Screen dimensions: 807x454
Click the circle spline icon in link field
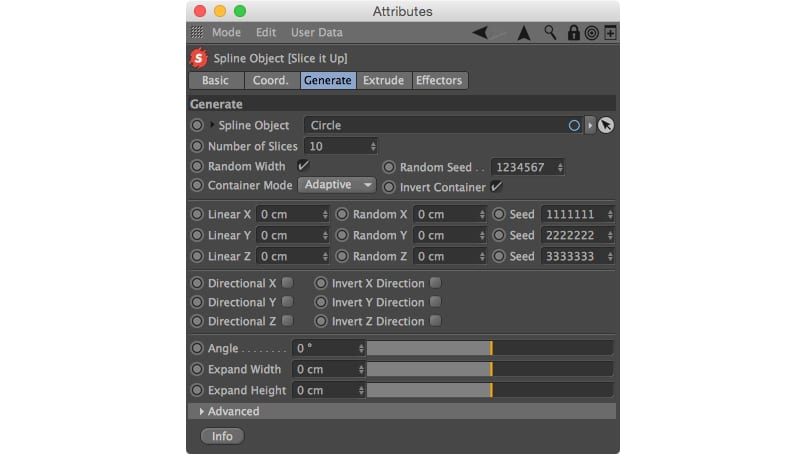574,125
